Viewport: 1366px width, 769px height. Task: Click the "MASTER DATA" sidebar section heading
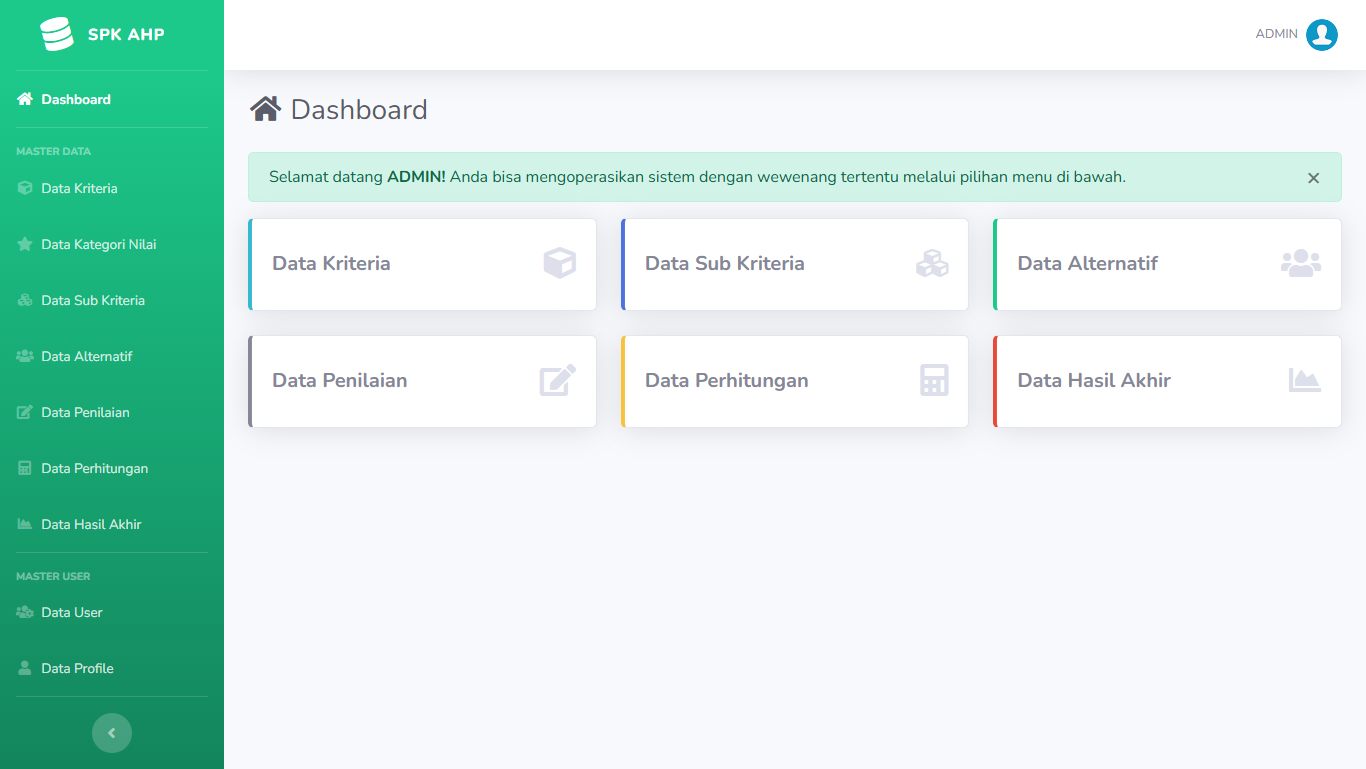tap(54, 151)
